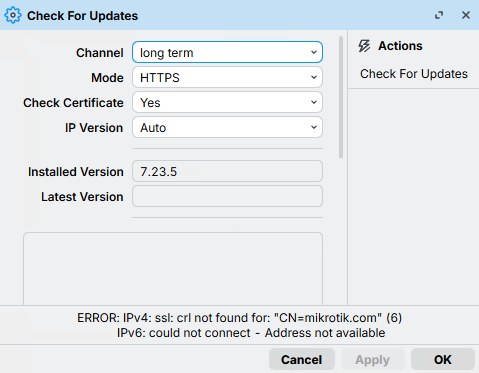479x373 pixels.
Task: Open the Channel dropdown
Action: coord(227,52)
